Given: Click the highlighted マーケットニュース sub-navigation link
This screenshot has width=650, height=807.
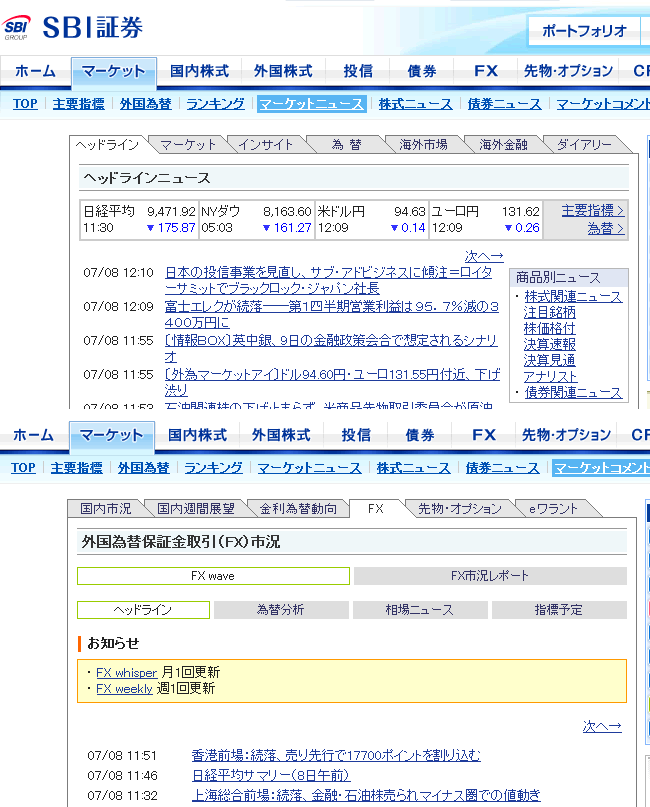Looking at the screenshot, I should click(311, 103).
